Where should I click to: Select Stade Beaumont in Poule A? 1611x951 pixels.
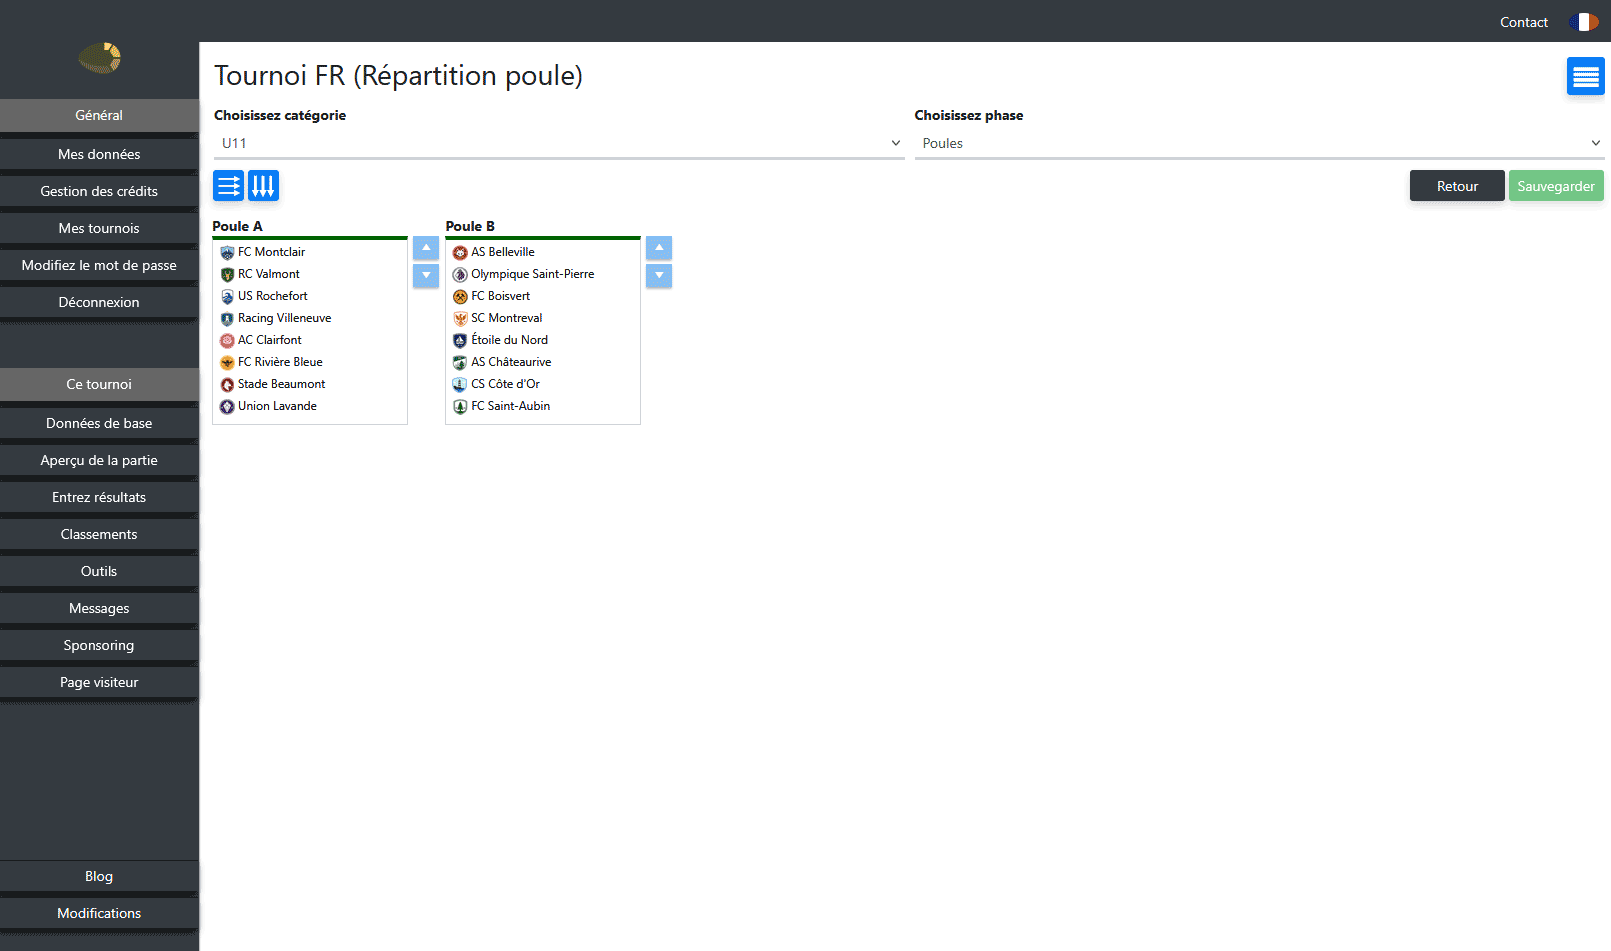(310, 384)
